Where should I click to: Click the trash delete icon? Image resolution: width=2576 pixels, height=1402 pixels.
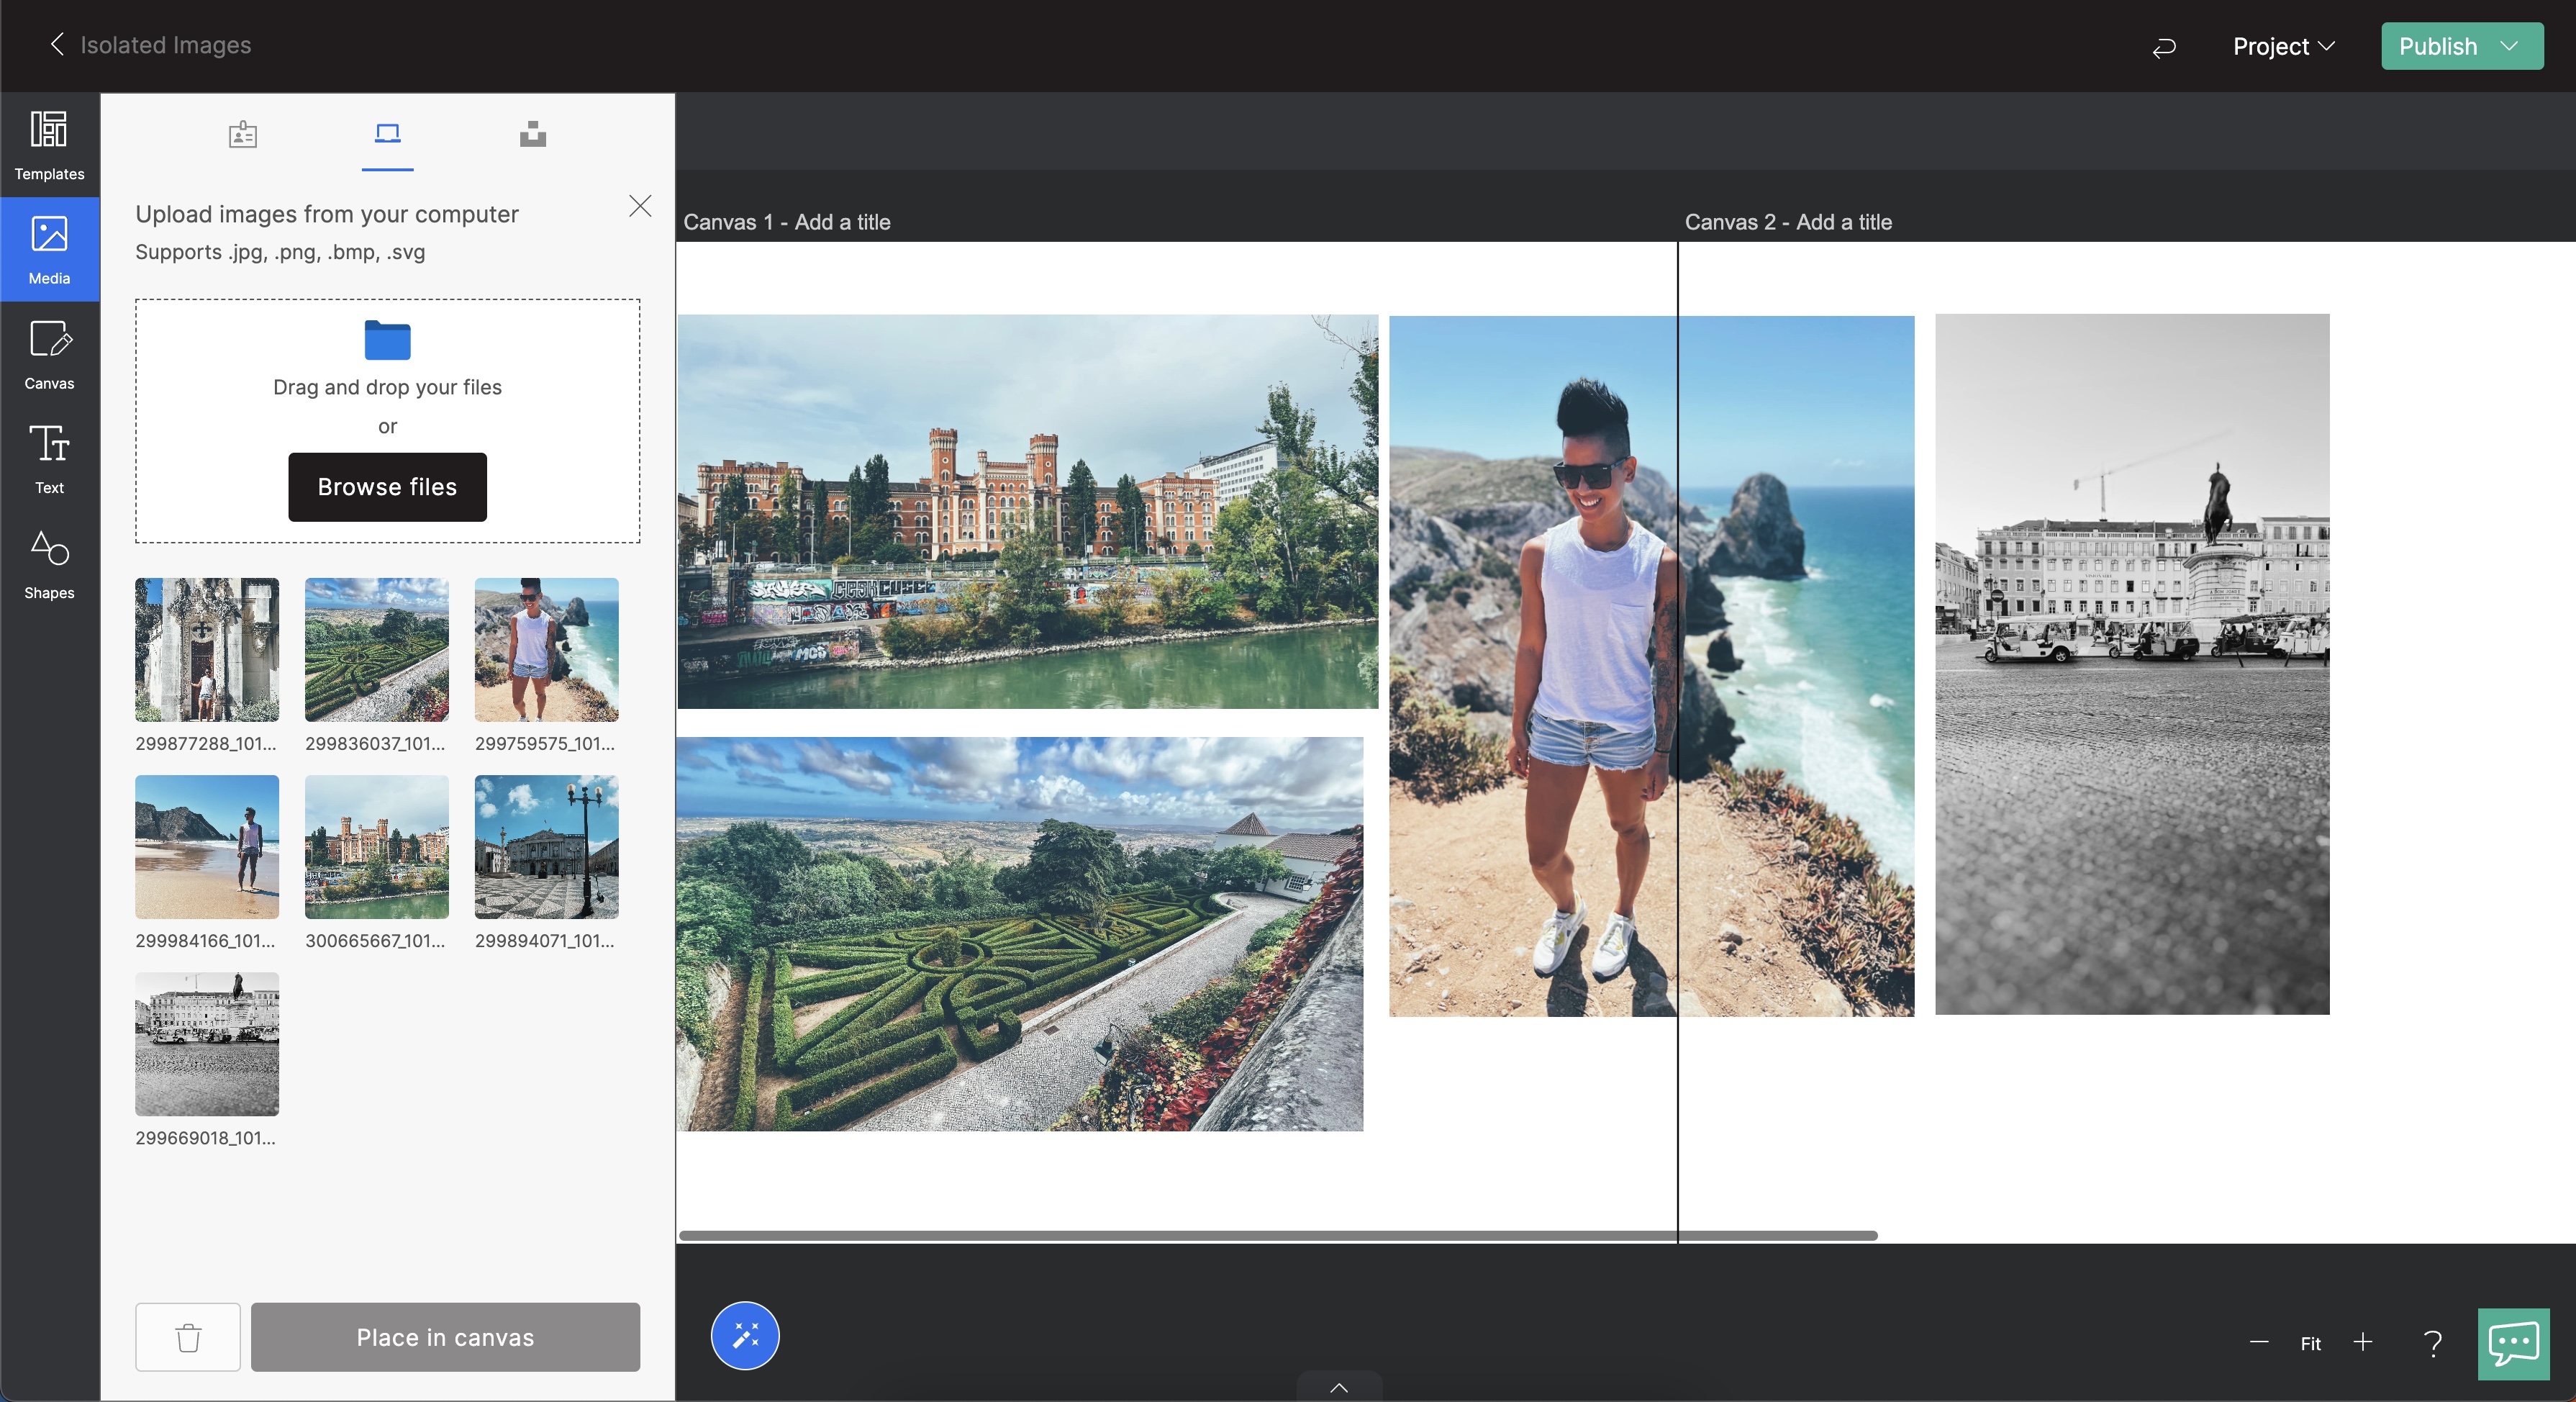tap(188, 1337)
